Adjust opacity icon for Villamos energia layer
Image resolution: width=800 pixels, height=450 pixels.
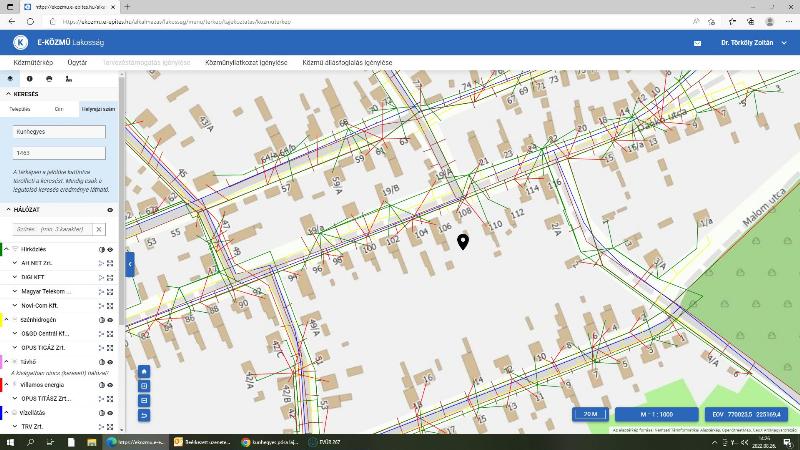point(102,385)
